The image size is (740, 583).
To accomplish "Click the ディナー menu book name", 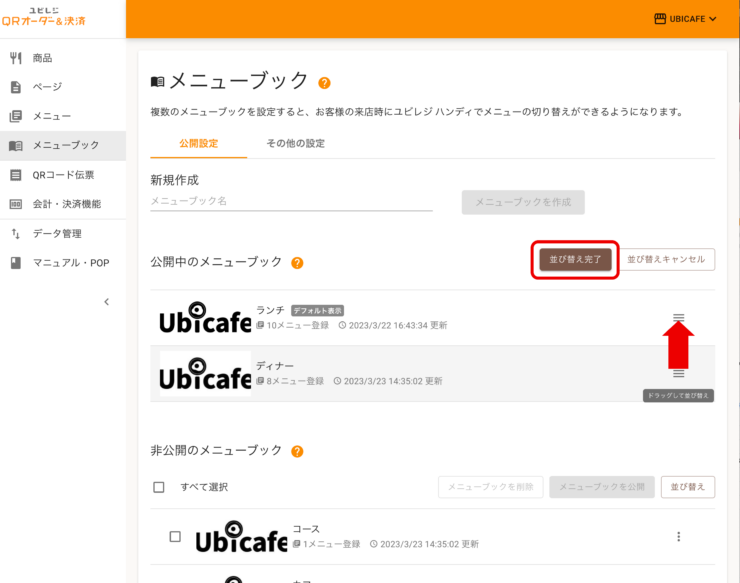I will tap(275, 366).
